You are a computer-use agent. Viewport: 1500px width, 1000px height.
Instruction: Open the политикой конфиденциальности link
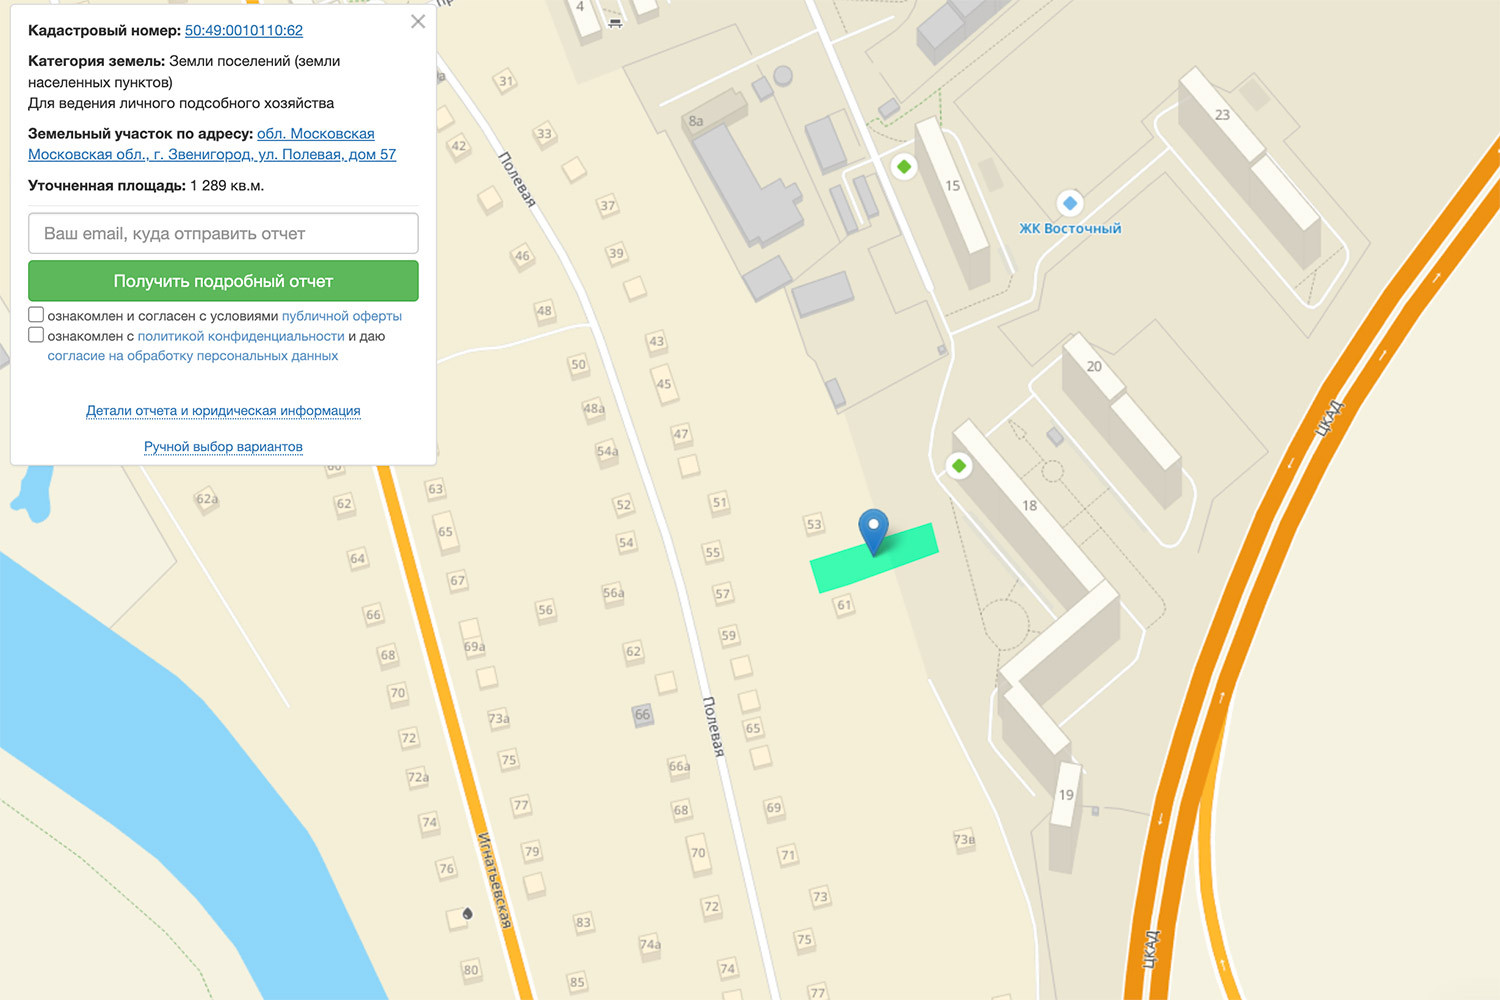click(241, 336)
